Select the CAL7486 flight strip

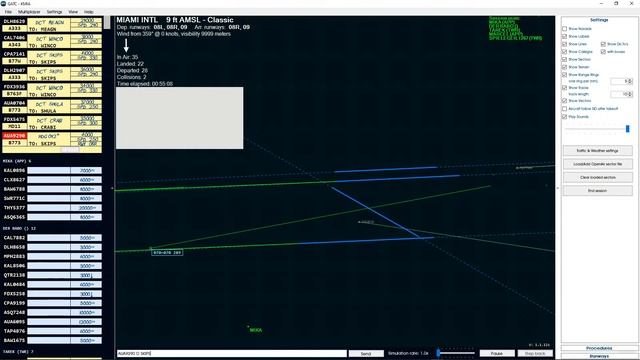coord(52,41)
